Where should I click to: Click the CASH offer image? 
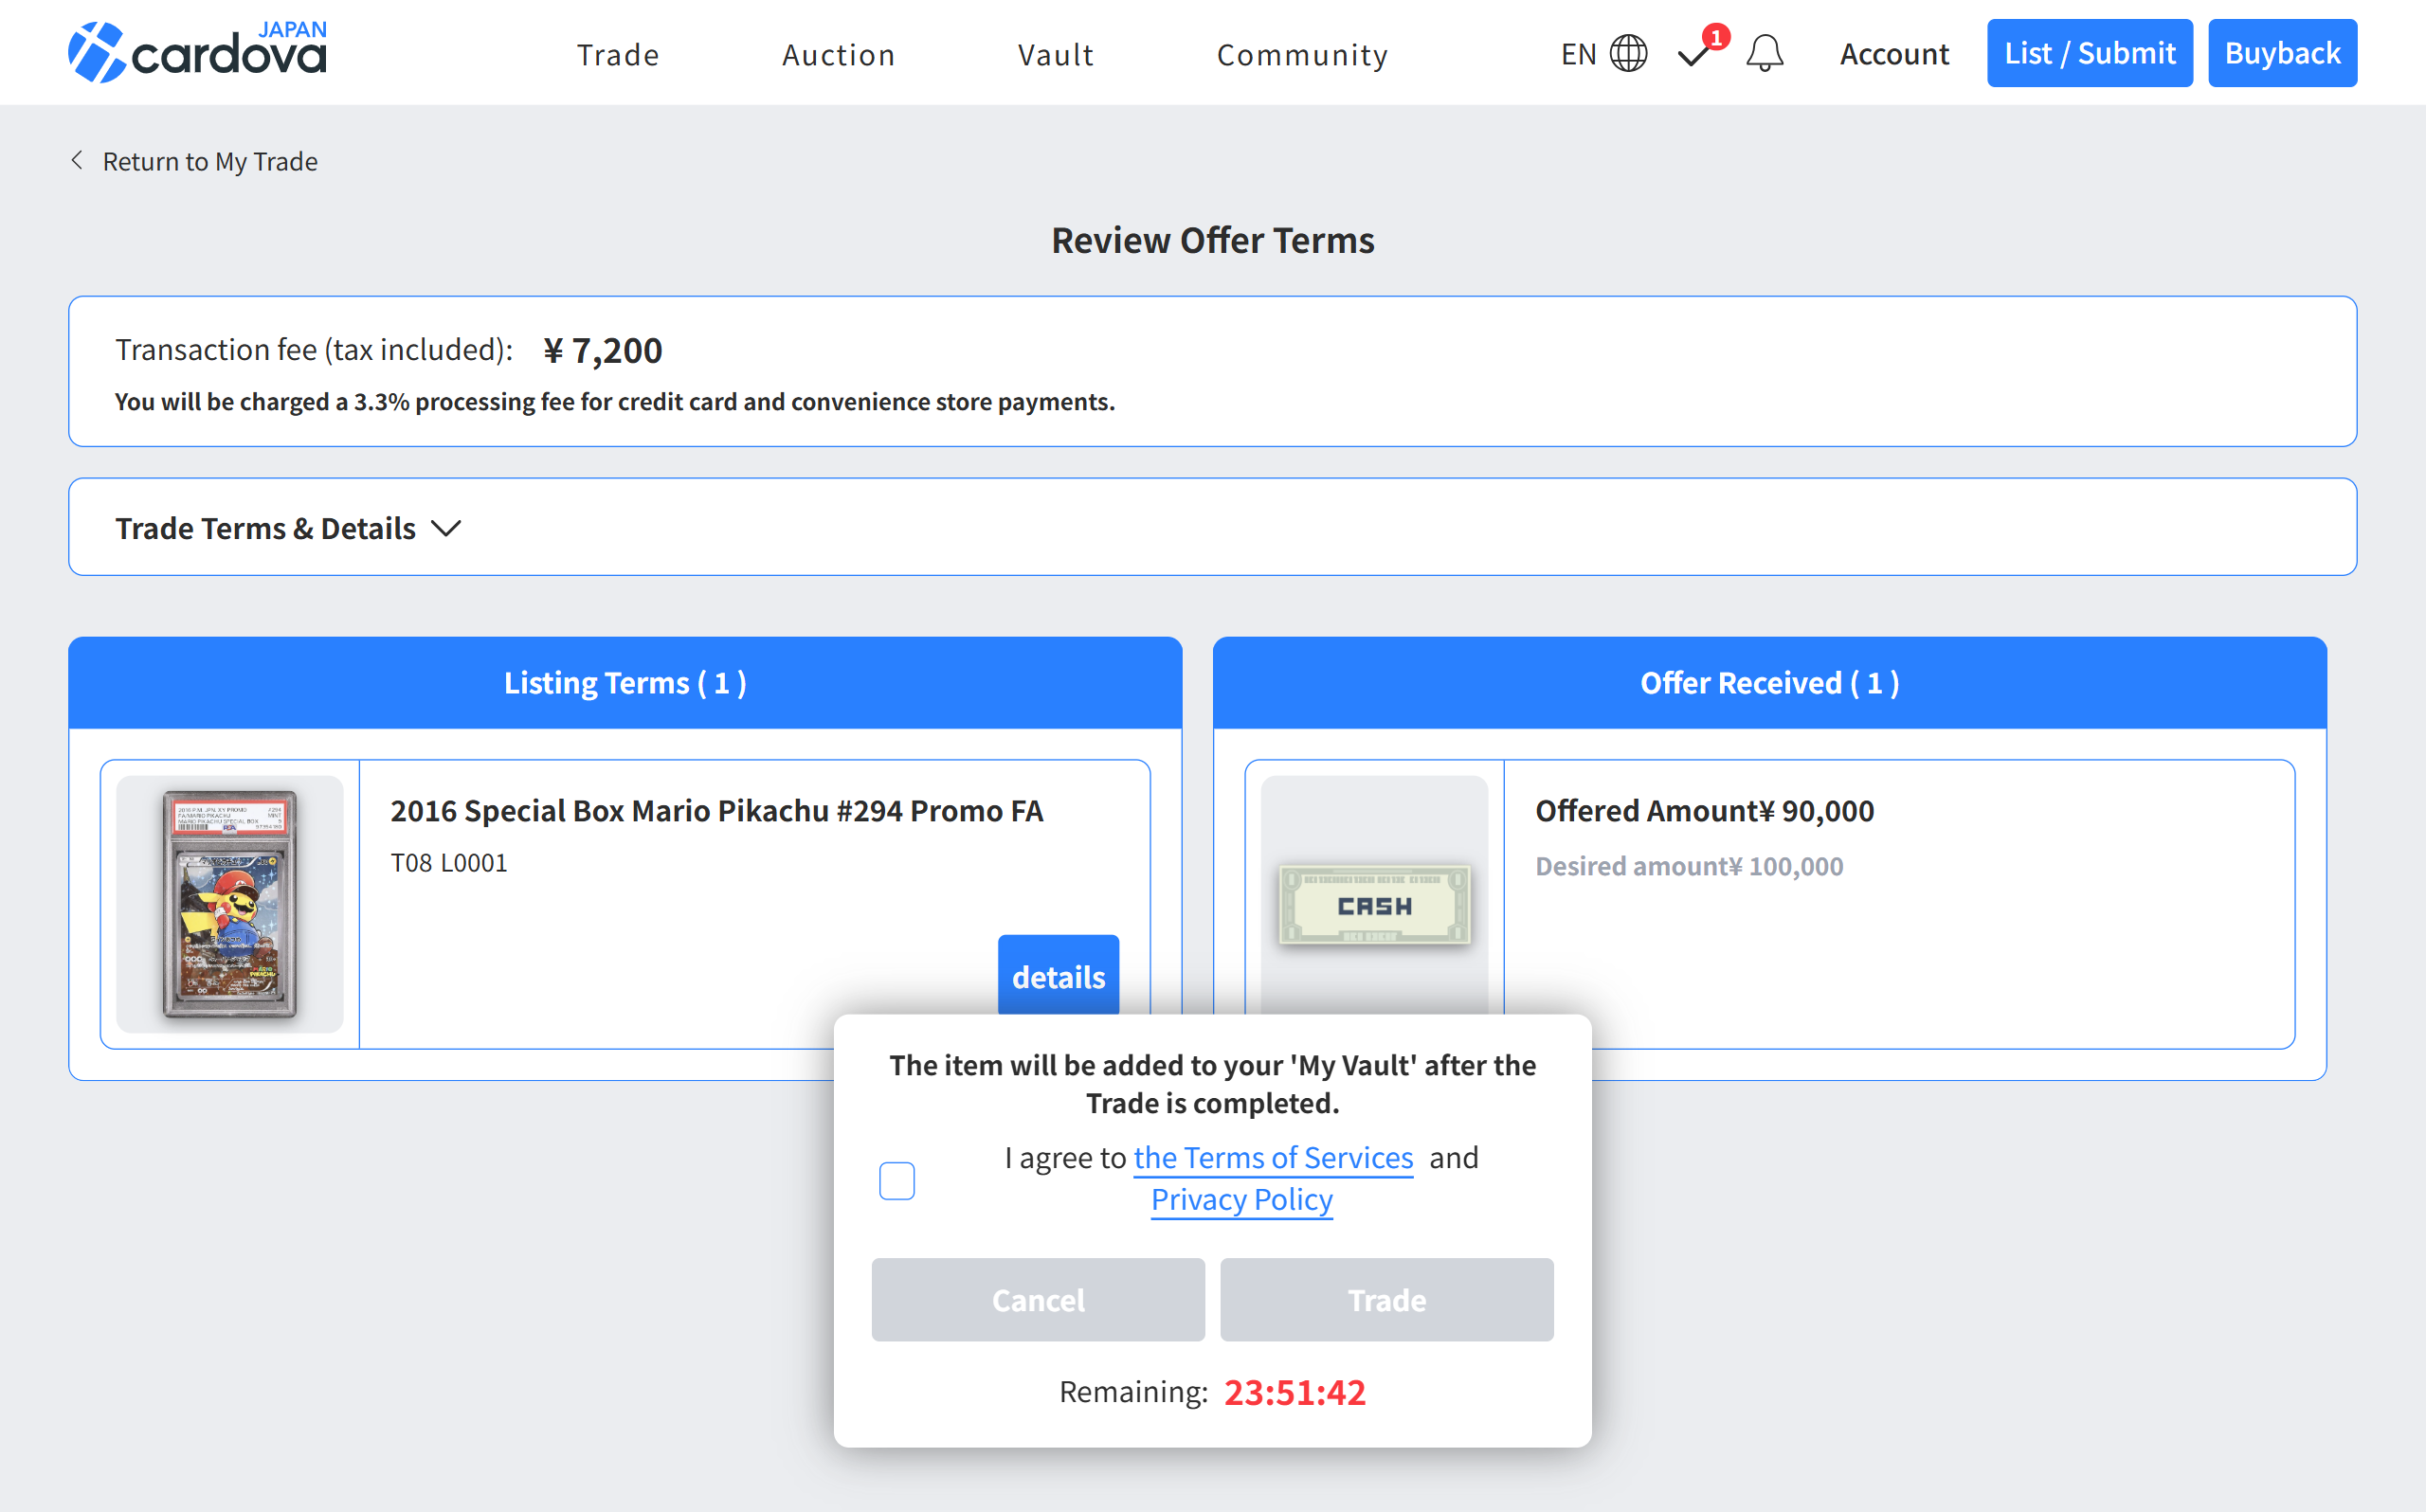[1374, 904]
